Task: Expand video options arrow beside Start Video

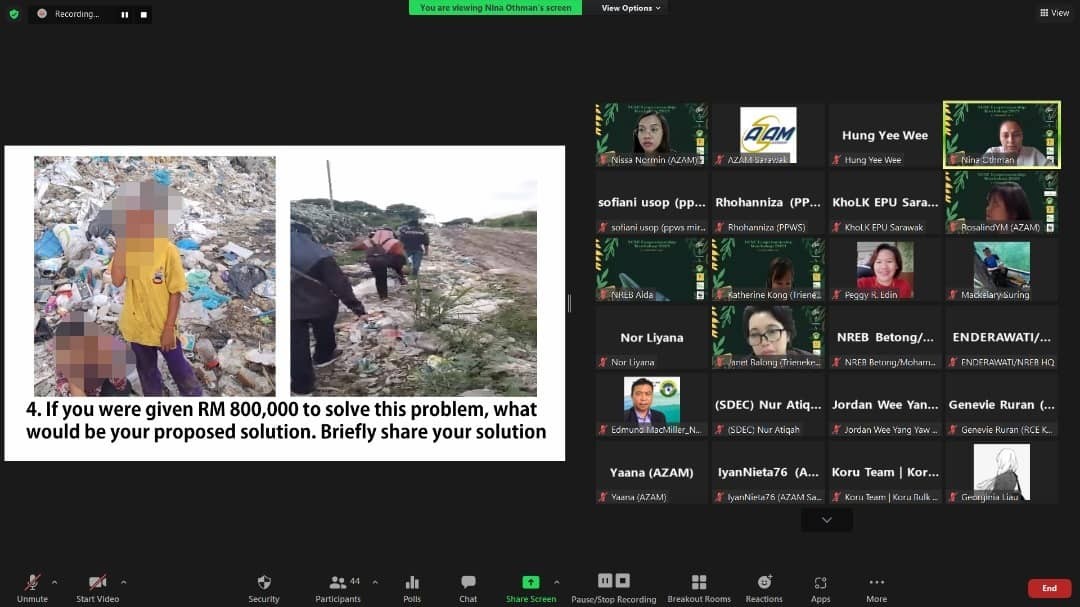Action: [124, 582]
